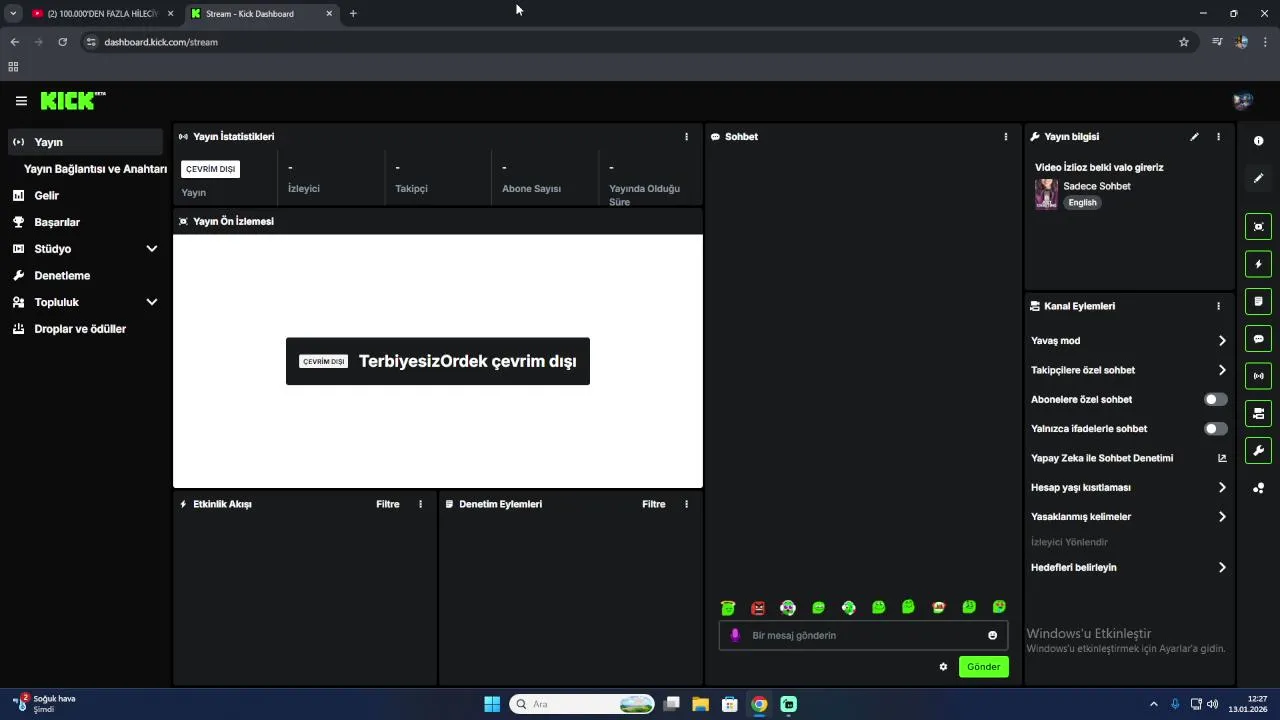Insert the angry red face emote
This screenshot has height=720, width=1280.
pos(758,607)
